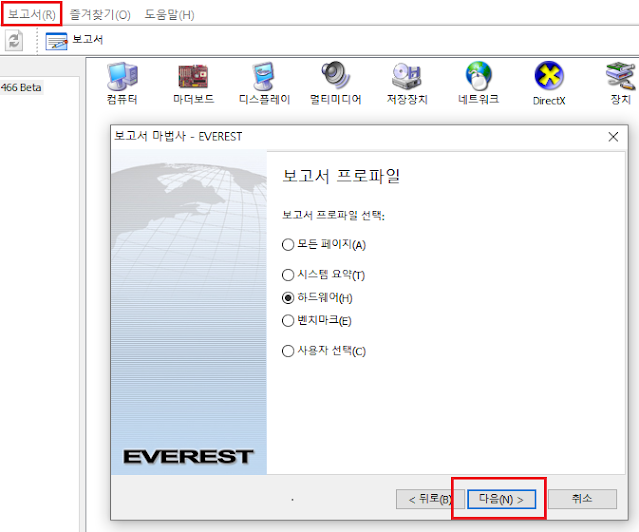This screenshot has width=639, height=532.
Task: Open the DirectX category icon
Action: coord(549,83)
